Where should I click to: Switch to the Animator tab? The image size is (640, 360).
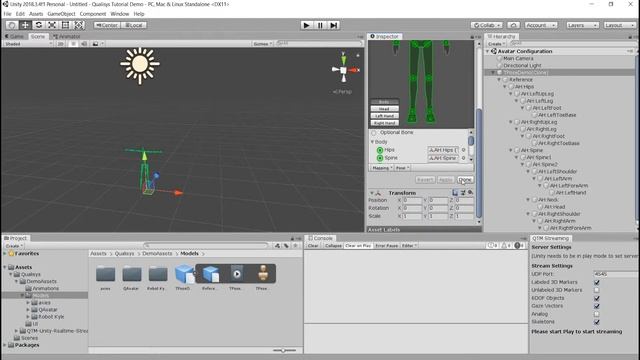pos(67,36)
